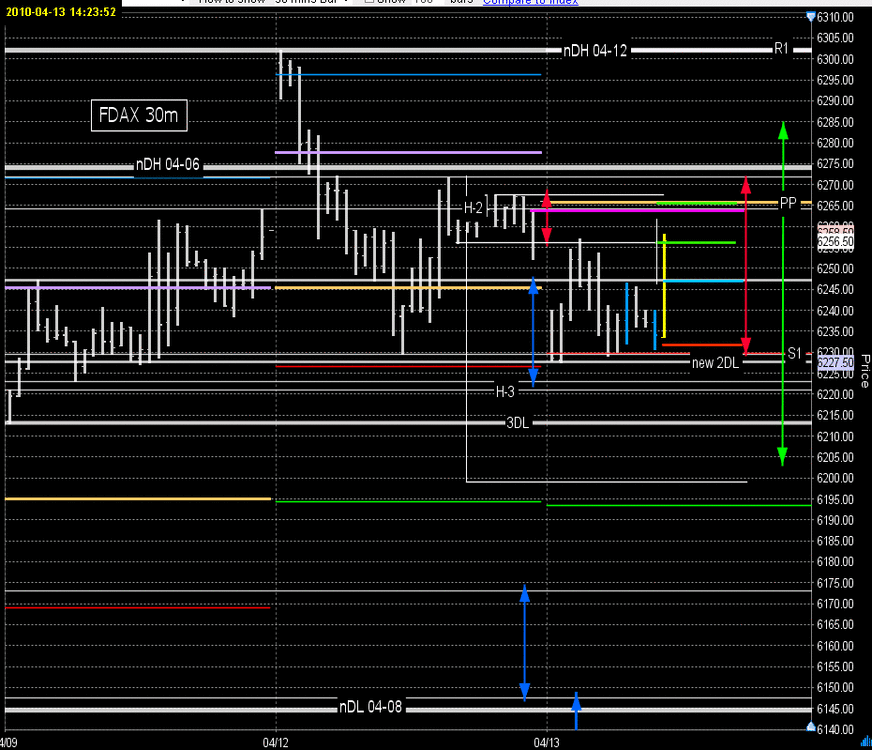Click the 6270.00 price axis value

click(x=835, y=185)
